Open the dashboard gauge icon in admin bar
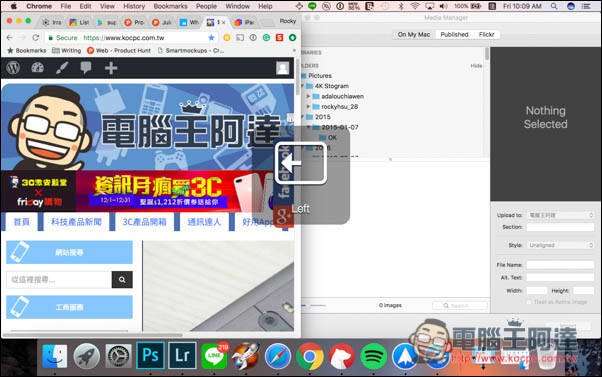 [x=37, y=68]
